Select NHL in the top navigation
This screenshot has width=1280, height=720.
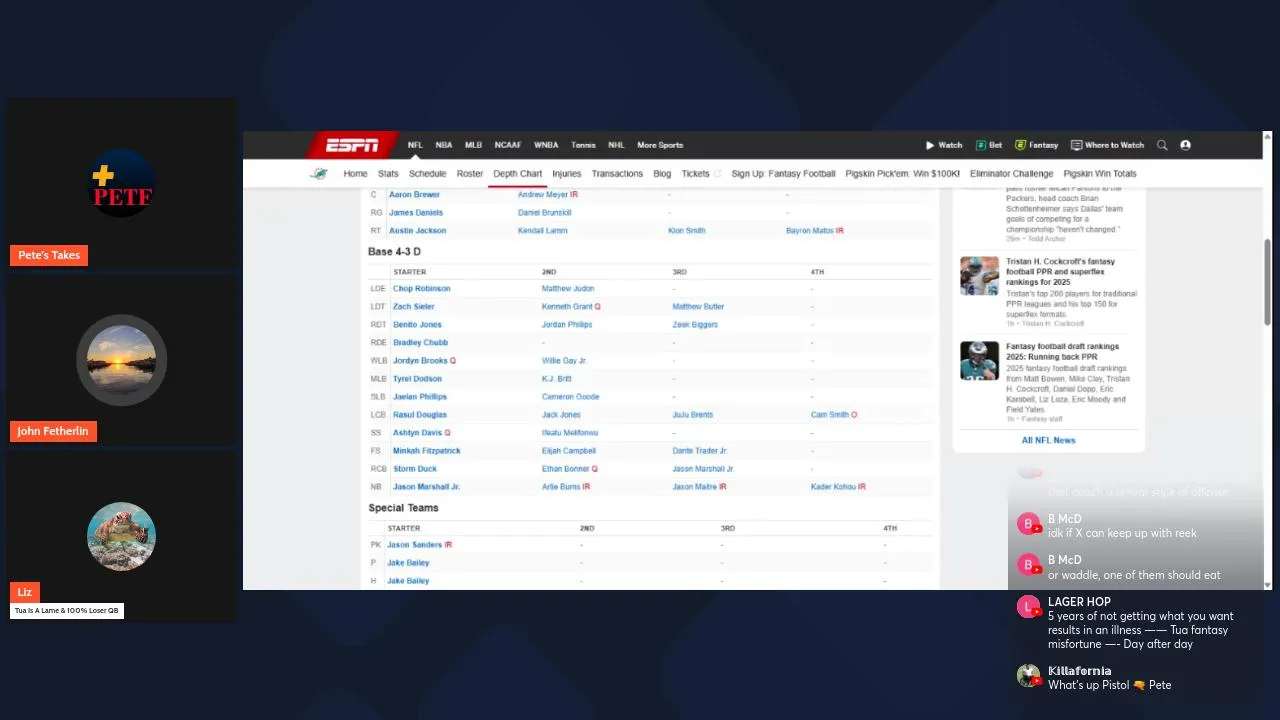coord(616,145)
